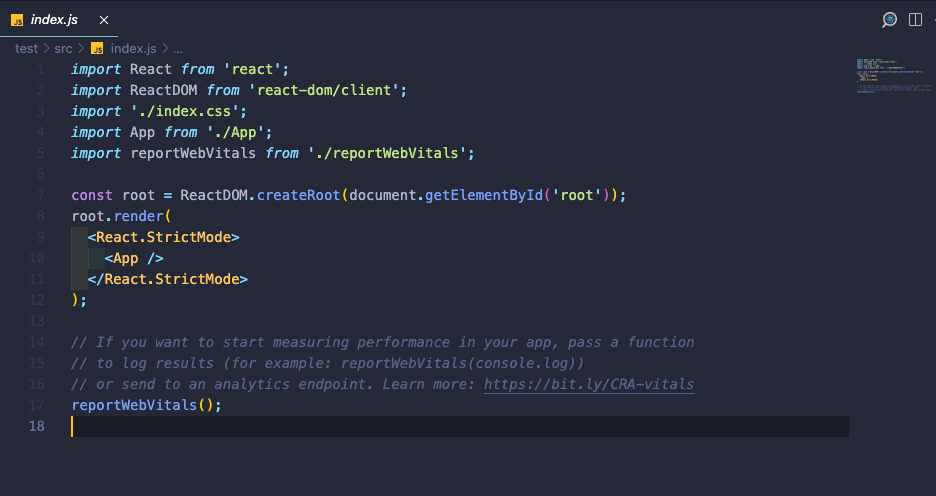936x496 pixels.
Task: Open the 'test' folder breadcrumb
Action: [x=26, y=48]
